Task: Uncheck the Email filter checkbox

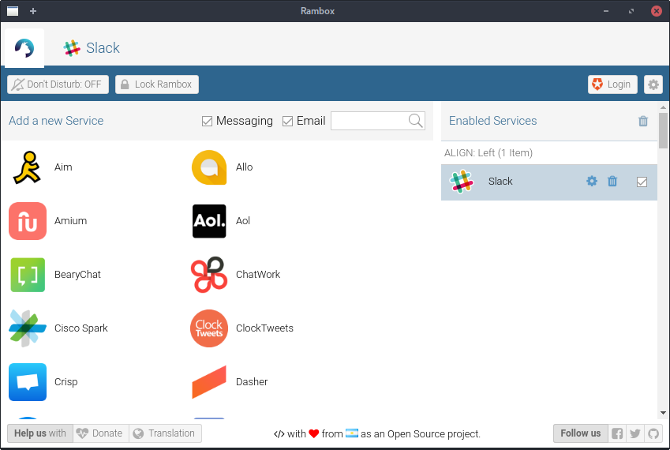Action: click(287, 121)
